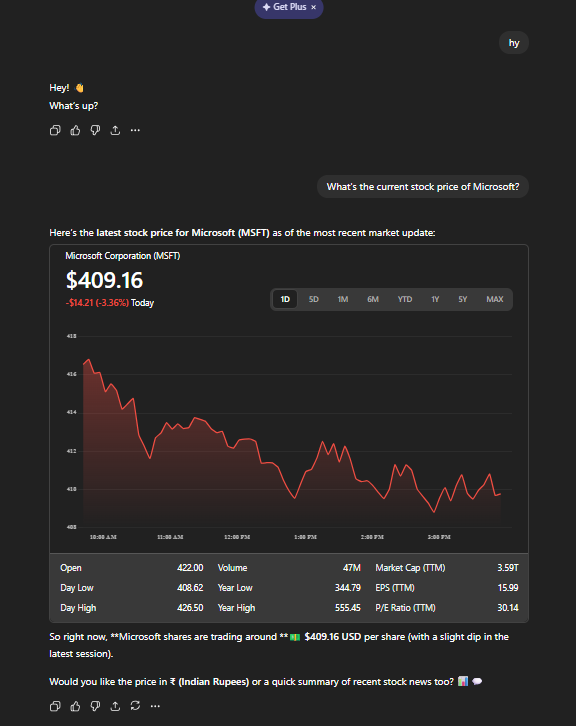Like the Microsoft stock response
The width and height of the screenshot is (576, 726).
tap(75, 706)
